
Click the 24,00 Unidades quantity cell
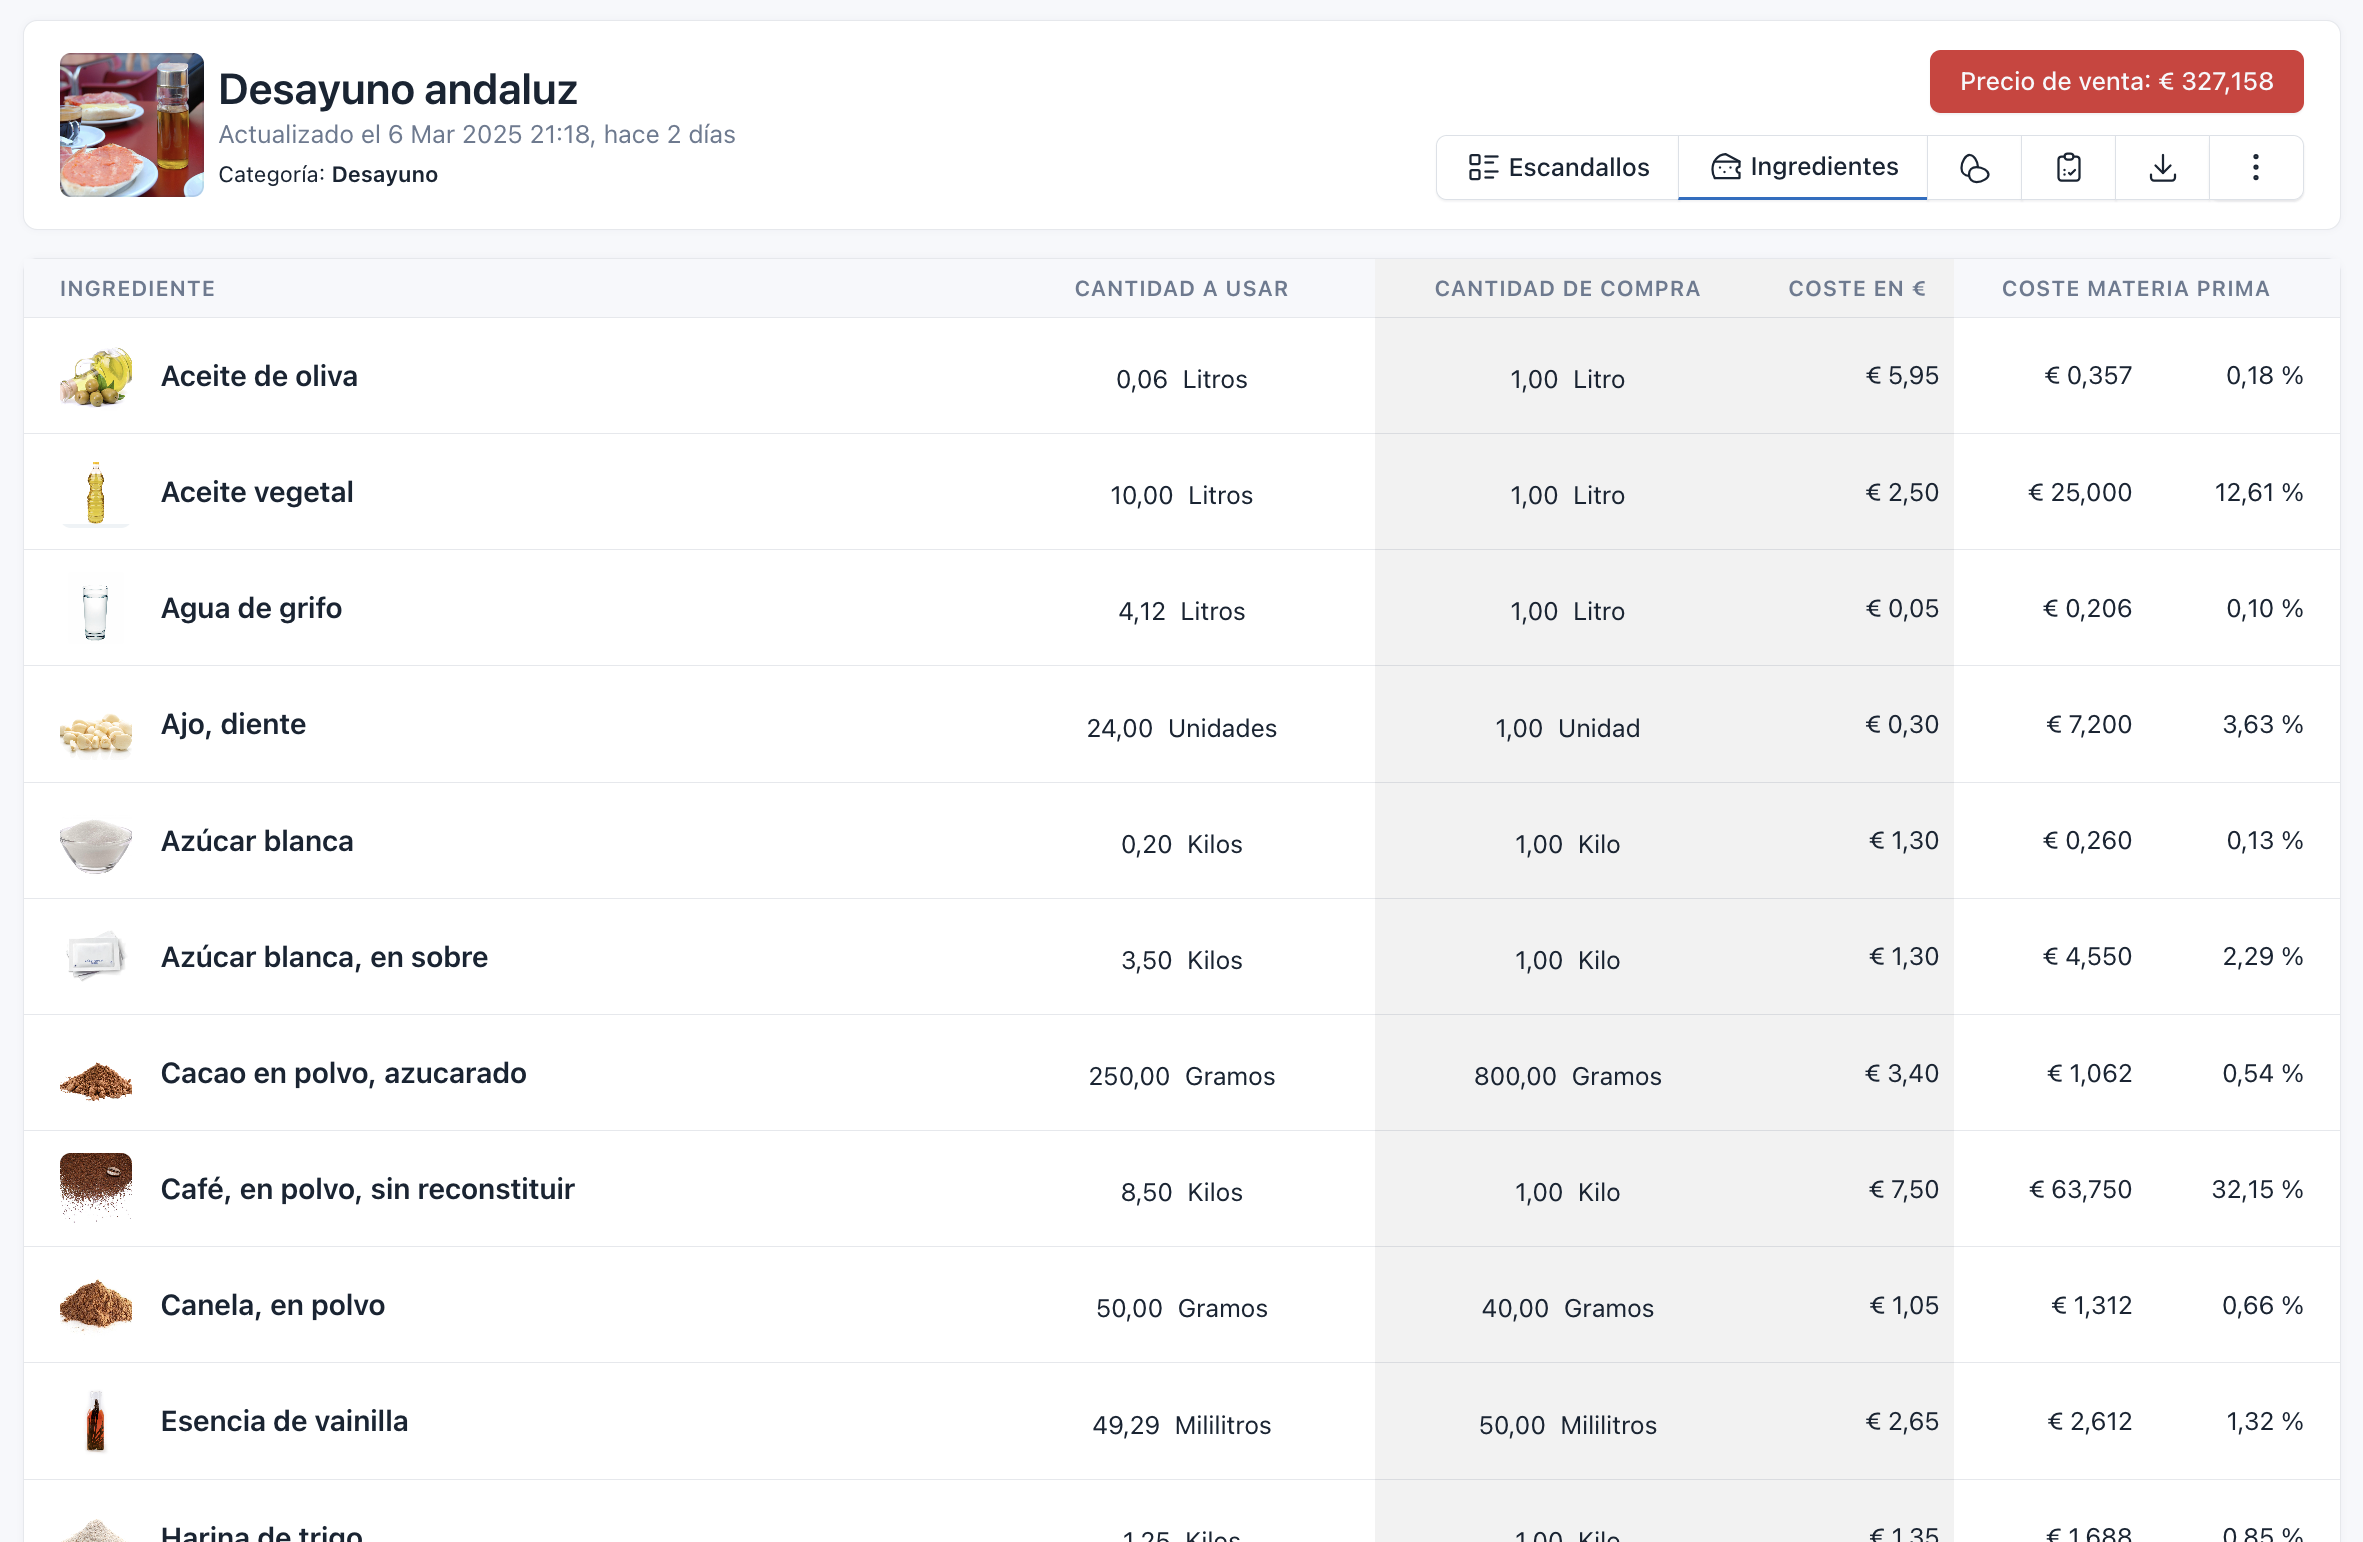coord(1181,728)
